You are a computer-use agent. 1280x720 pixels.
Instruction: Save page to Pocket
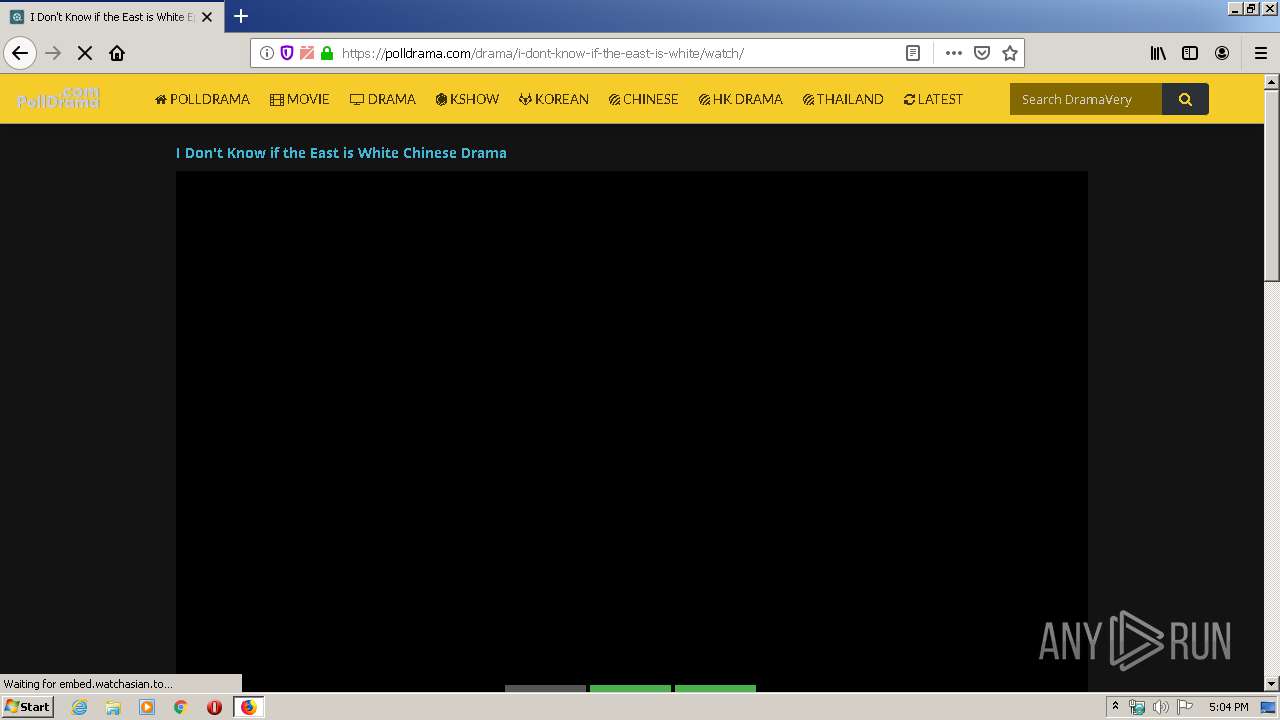982,53
